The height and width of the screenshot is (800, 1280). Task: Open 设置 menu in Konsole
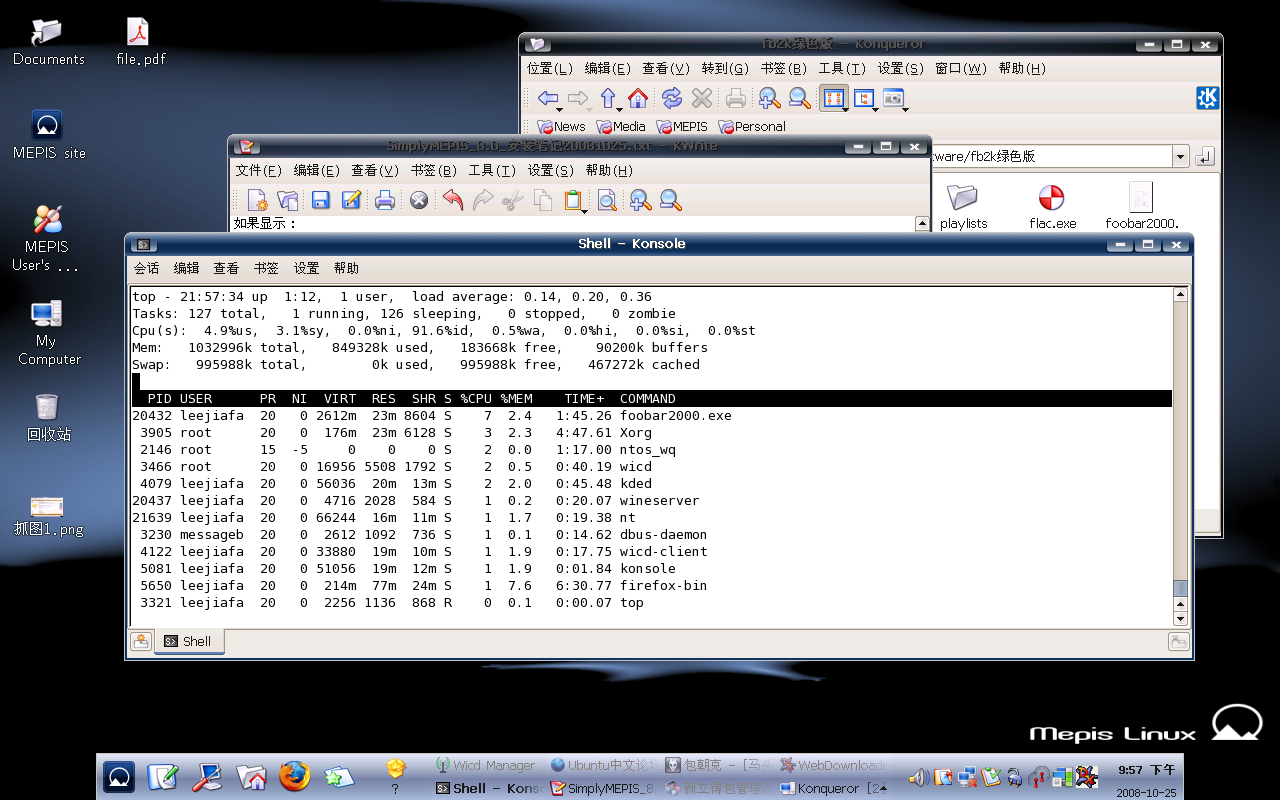[306, 268]
